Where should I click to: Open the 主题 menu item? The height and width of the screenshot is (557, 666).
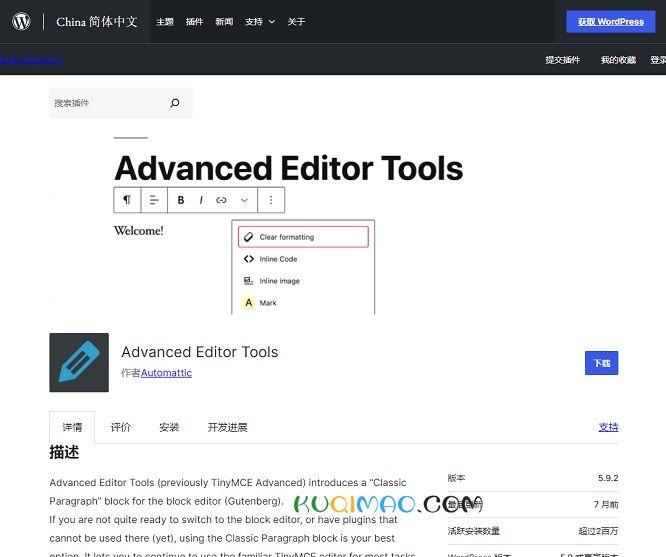165,22
